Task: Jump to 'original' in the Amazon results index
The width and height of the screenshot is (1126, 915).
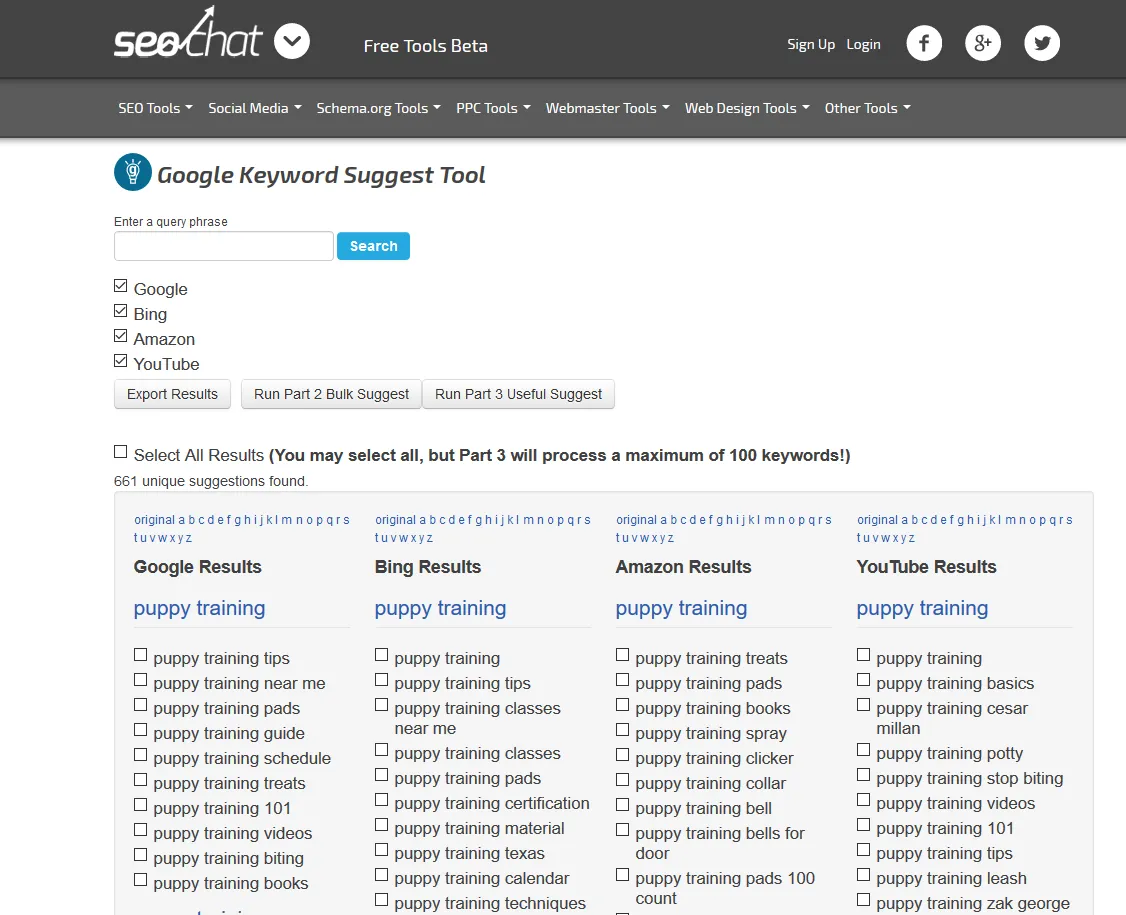Action: pos(636,520)
